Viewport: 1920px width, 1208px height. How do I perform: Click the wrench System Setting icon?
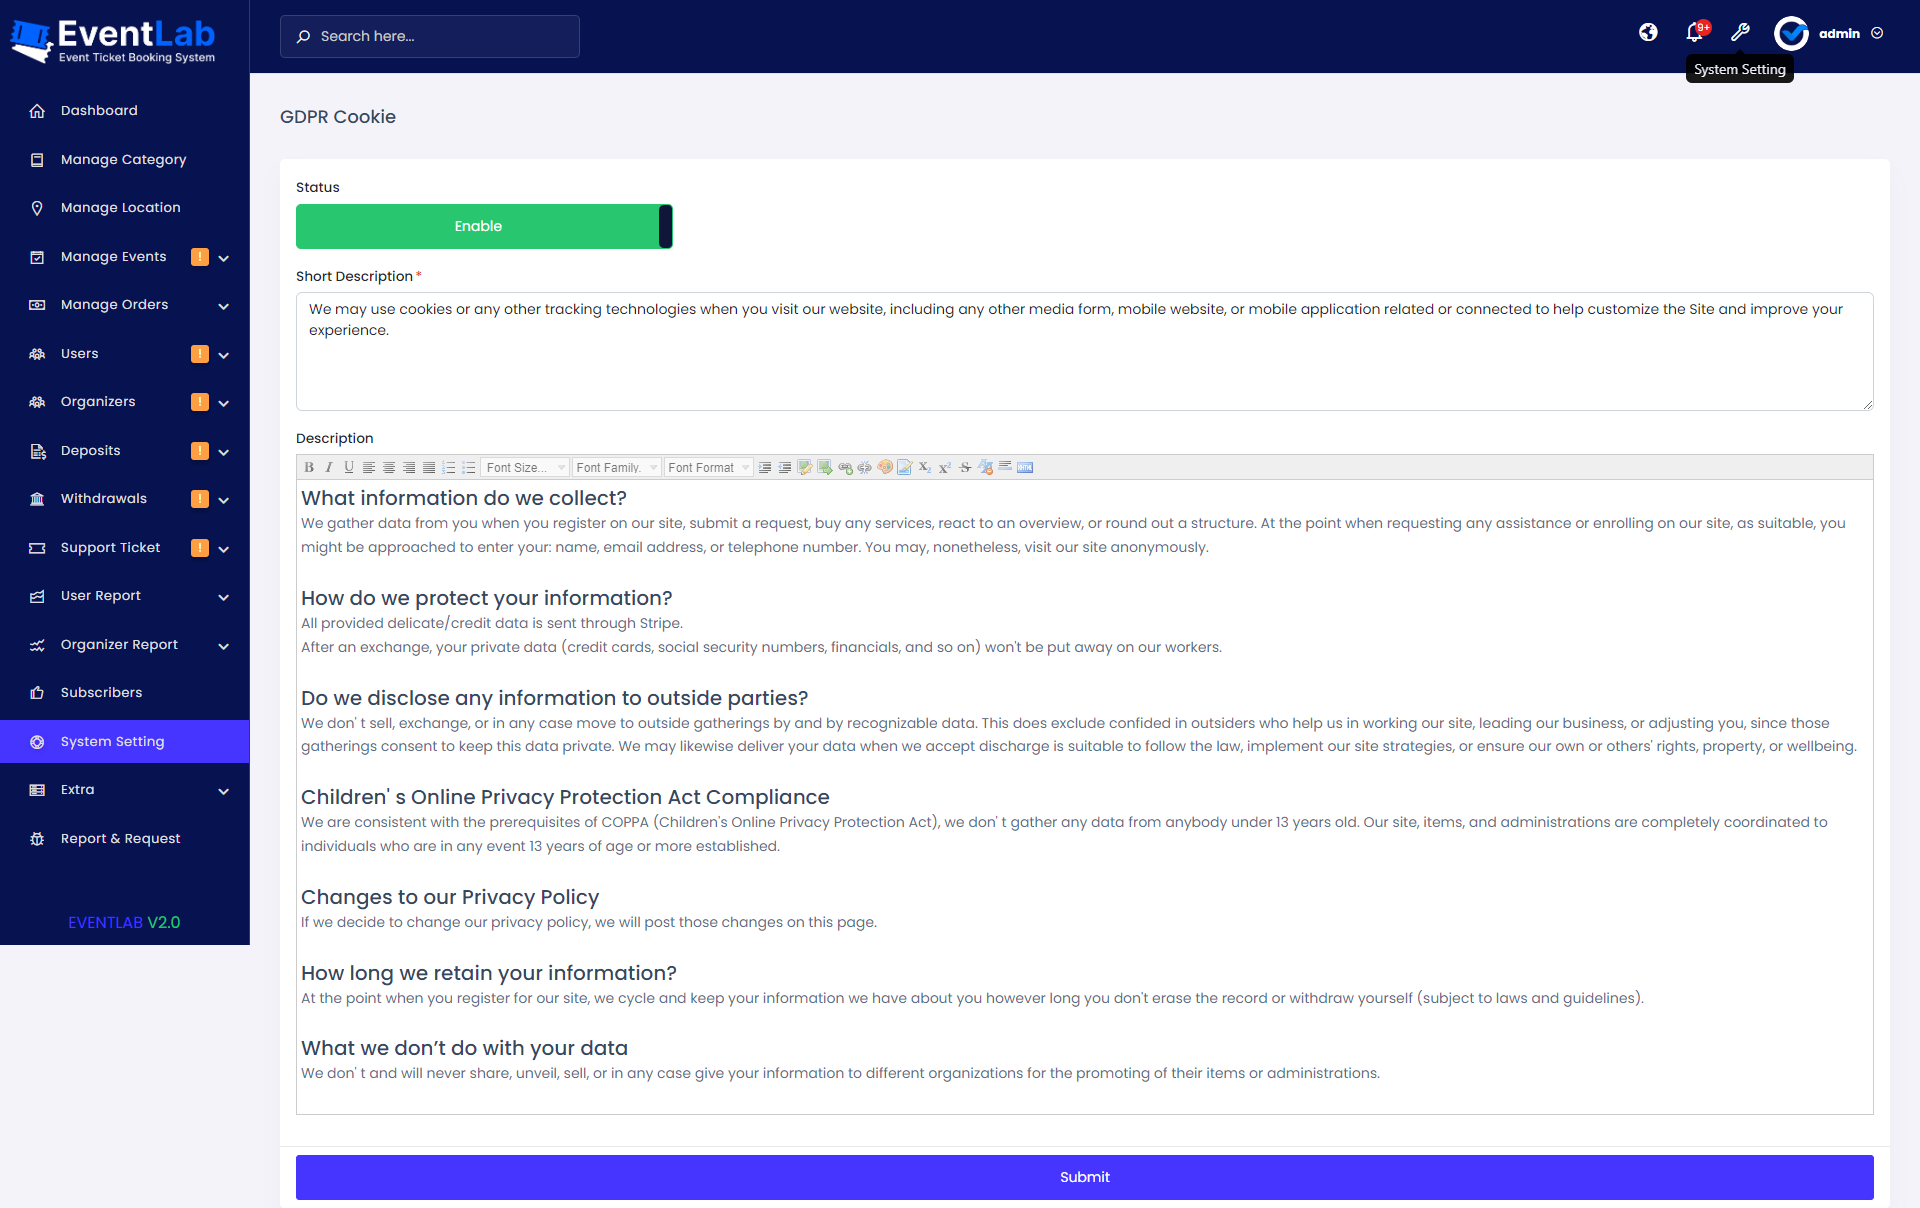pos(1740,33)
